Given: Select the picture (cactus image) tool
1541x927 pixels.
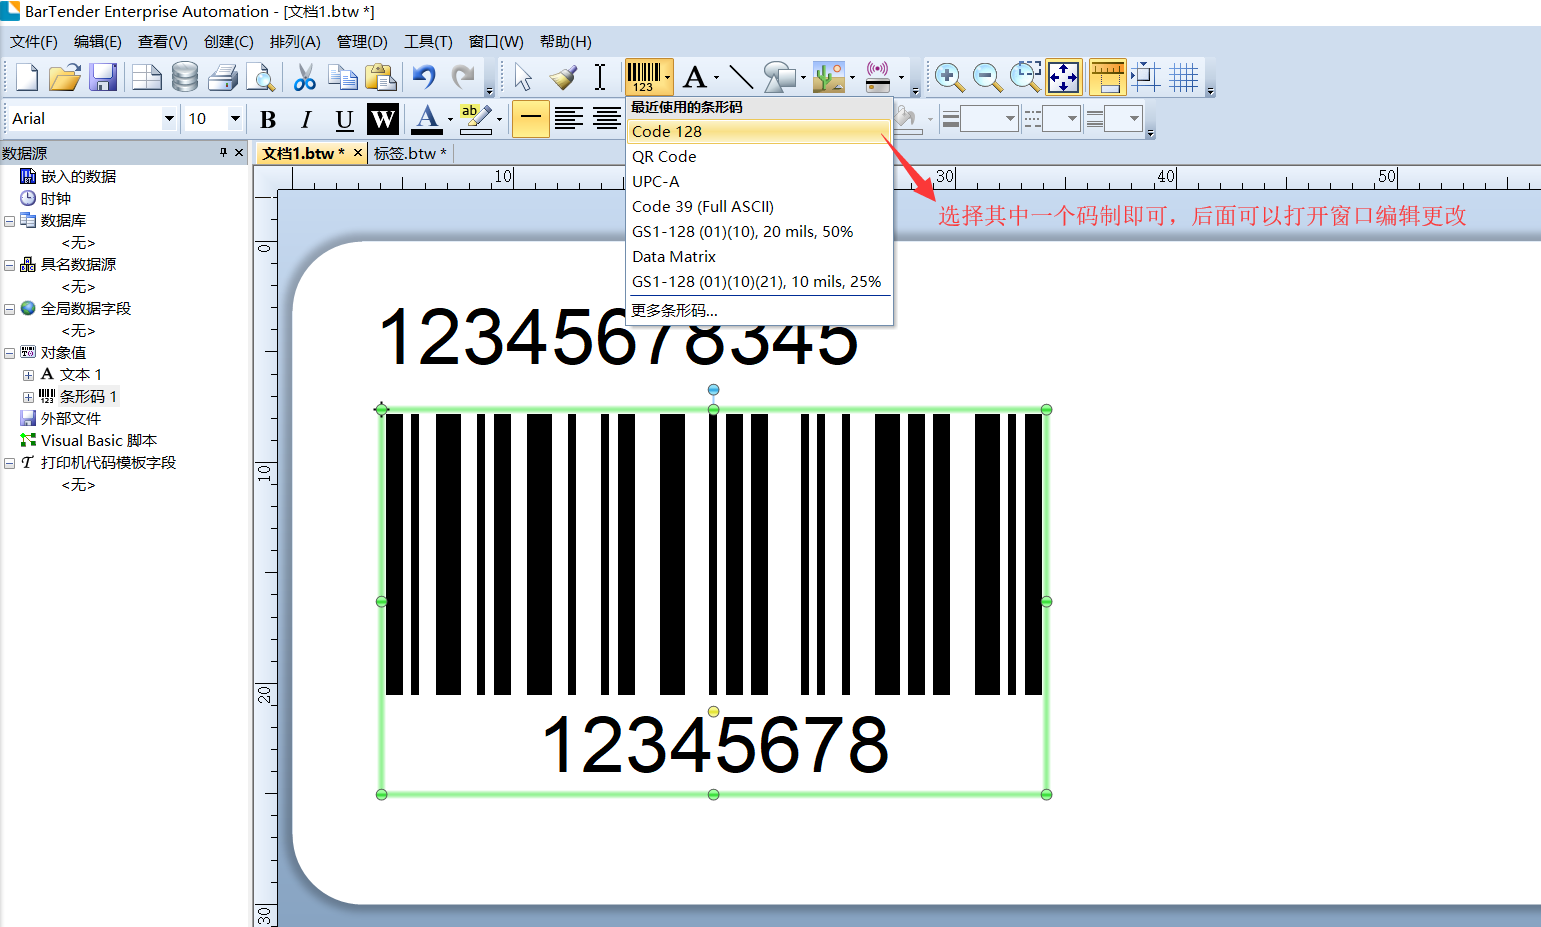Looking at the screenshot, I should (x=827, y=77).
